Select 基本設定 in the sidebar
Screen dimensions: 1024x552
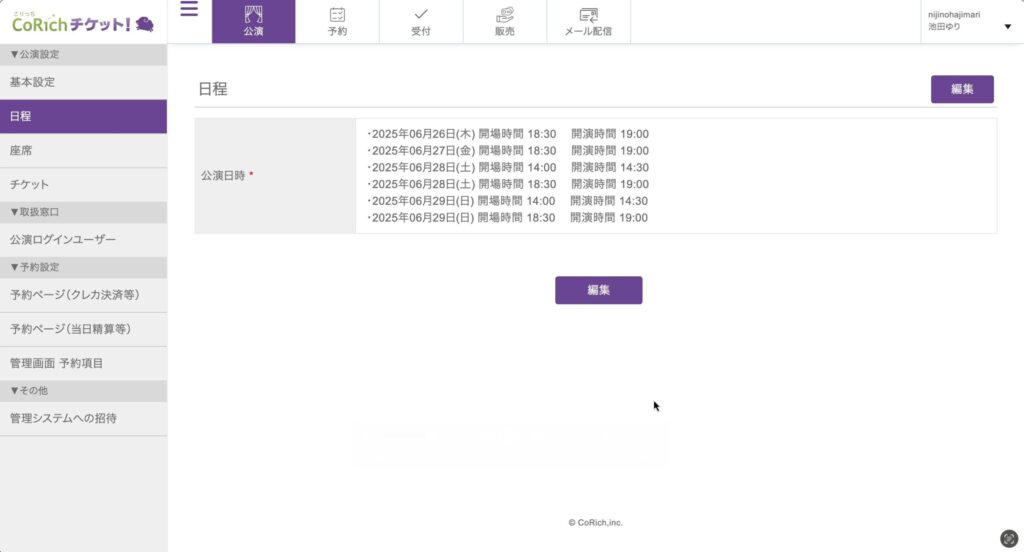point(32,82)
